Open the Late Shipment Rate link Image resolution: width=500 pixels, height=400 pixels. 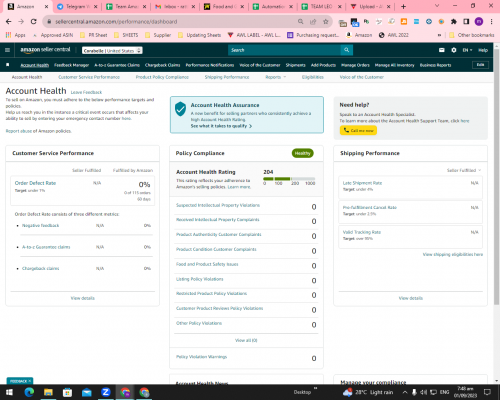point(362,183)
